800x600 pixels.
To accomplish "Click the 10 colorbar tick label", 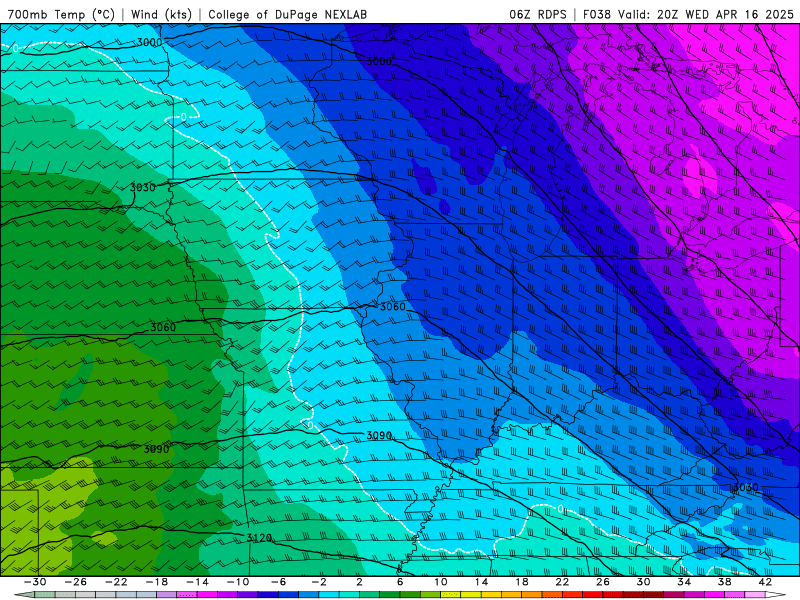I will pos(440,582).
